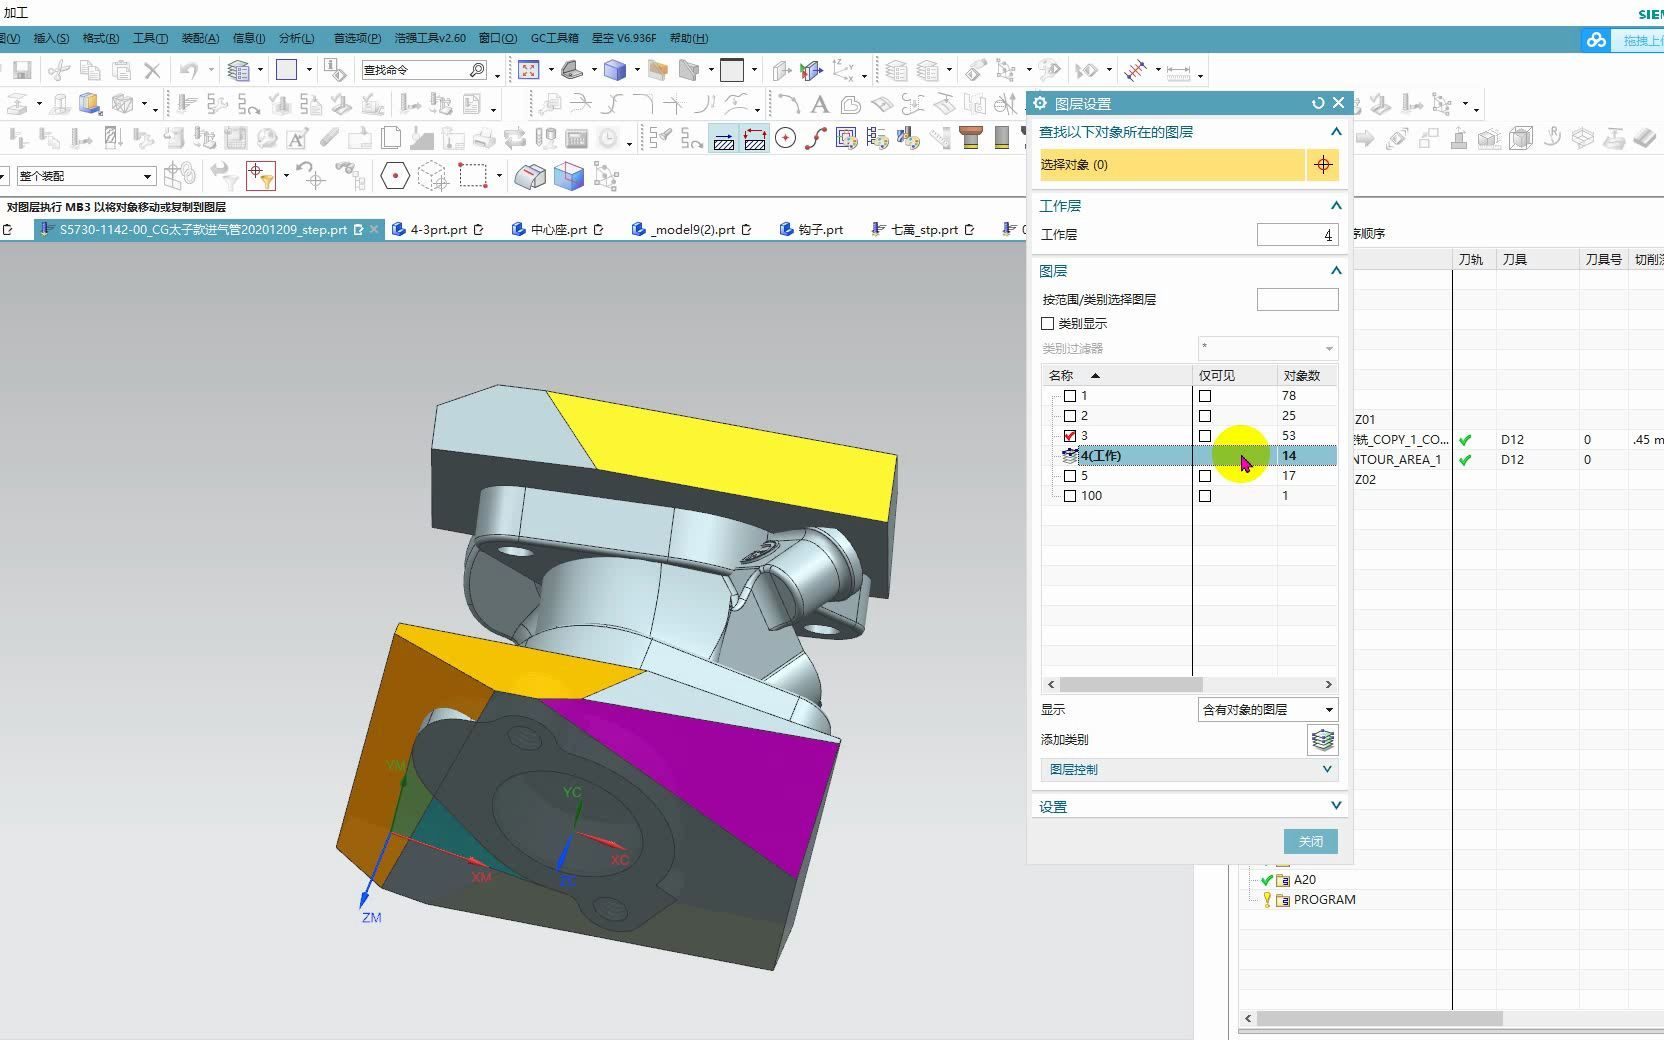1664x1040 pixels.
Task: Switch to the 钩子.prt tab
Action: click(811, 229)
